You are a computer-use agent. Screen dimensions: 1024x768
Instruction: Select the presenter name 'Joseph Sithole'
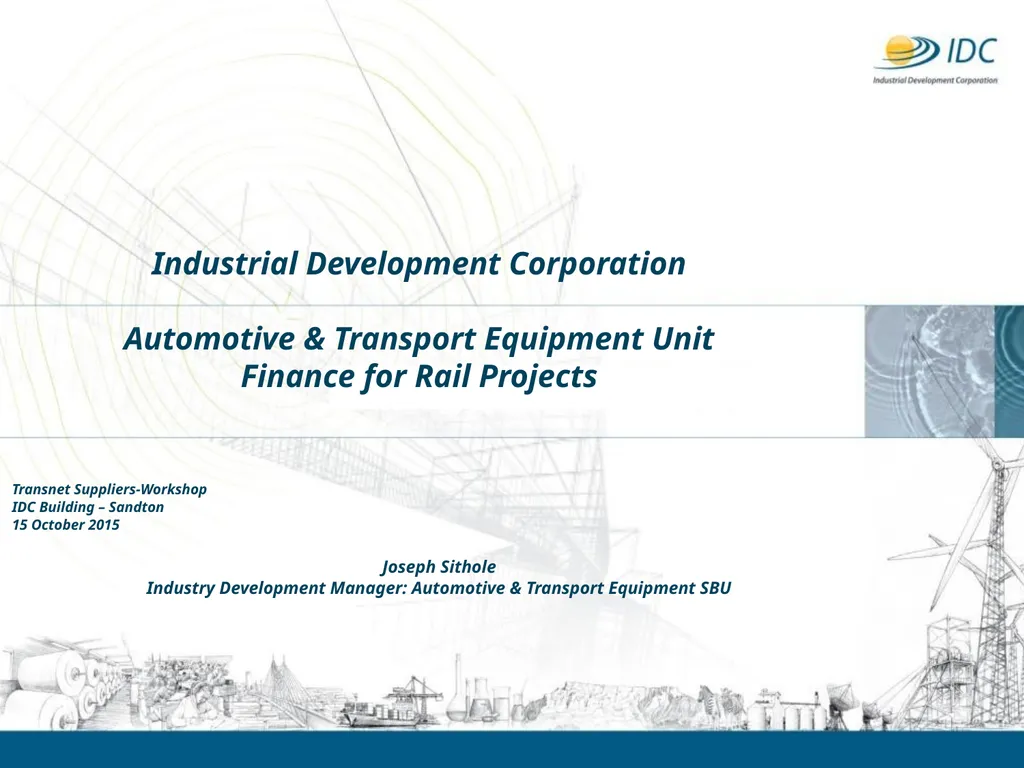pos(439,566)
